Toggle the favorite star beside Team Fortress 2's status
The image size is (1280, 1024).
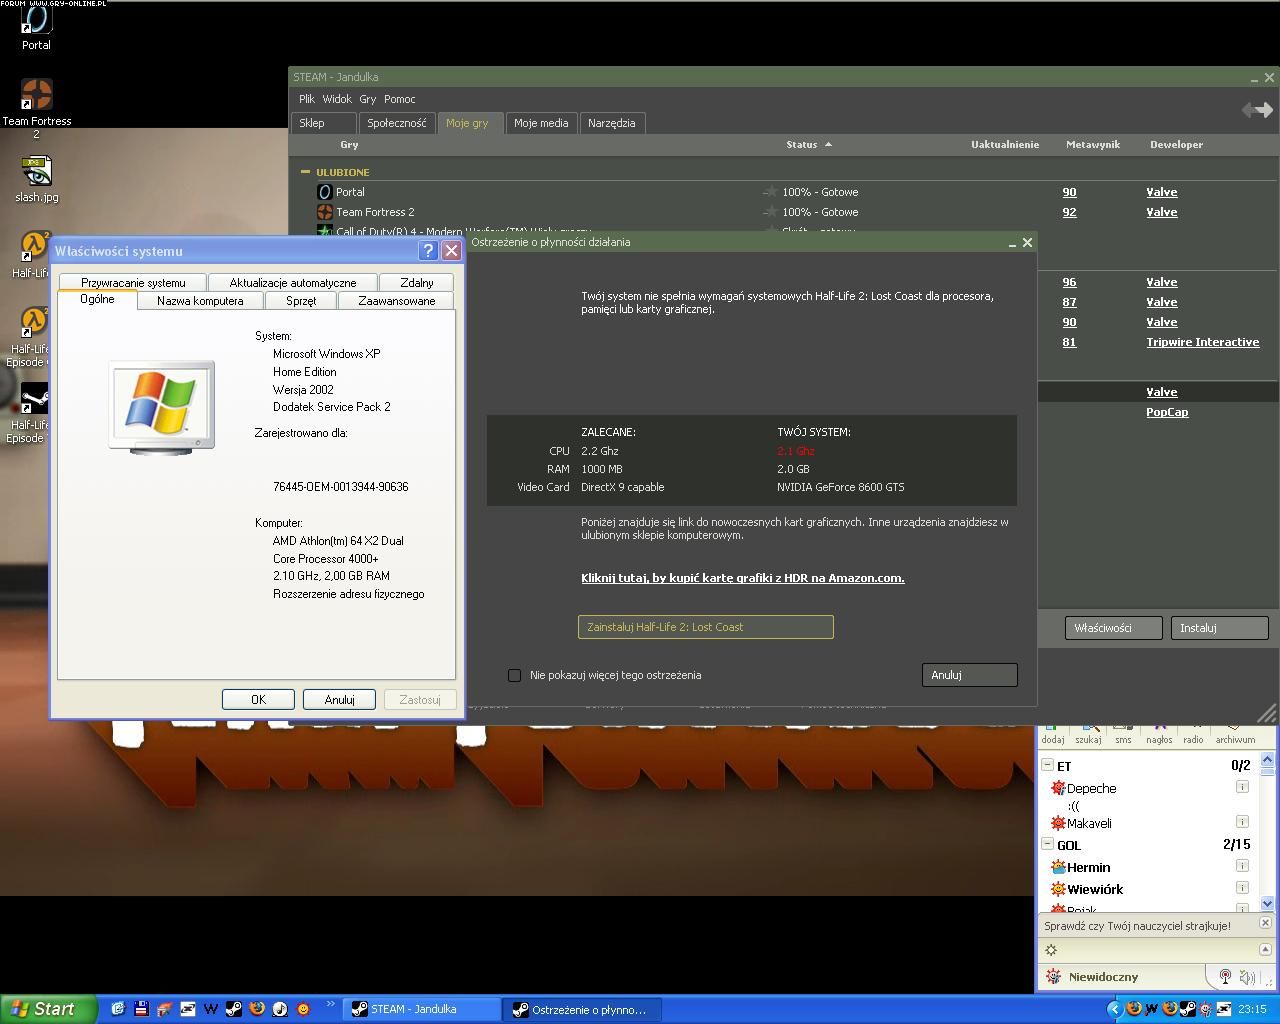pyautogui.click(x=770, y=212)
